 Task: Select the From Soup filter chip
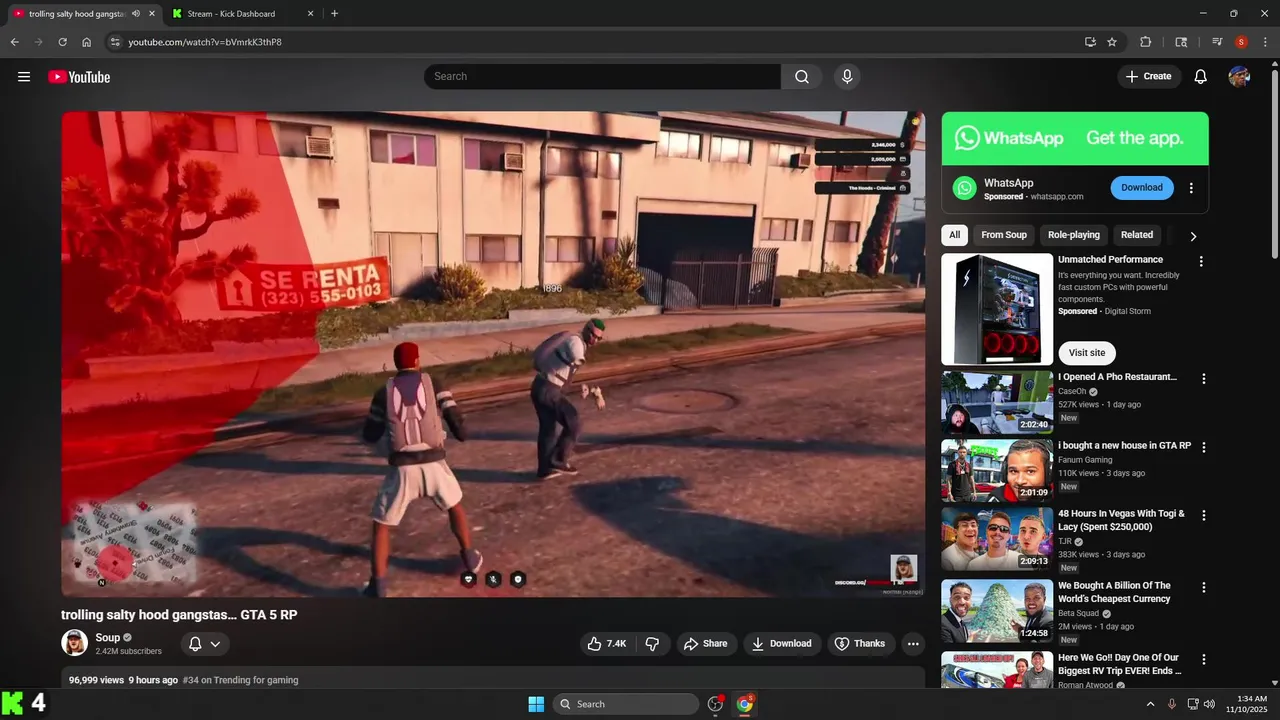click(x=1004, y=235)
